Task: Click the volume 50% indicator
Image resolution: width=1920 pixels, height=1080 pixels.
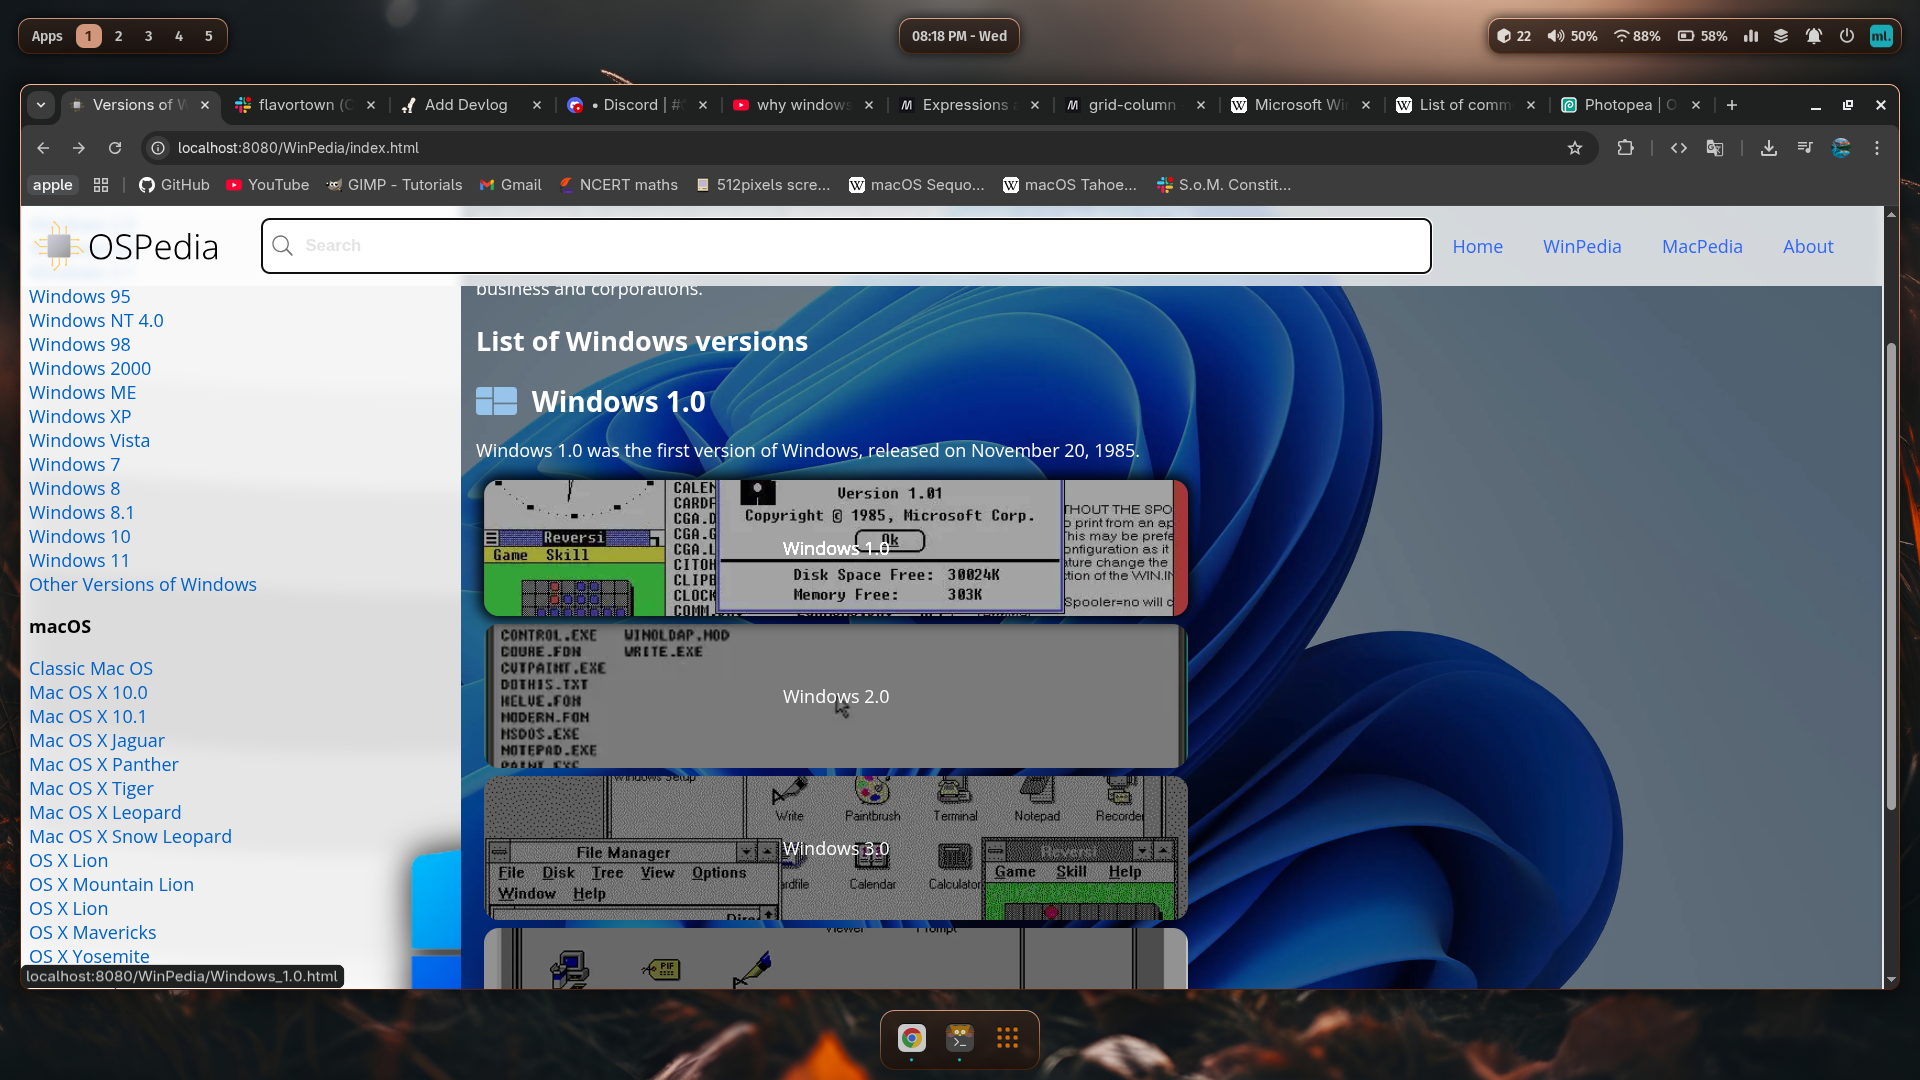Action: (1572, 36)
